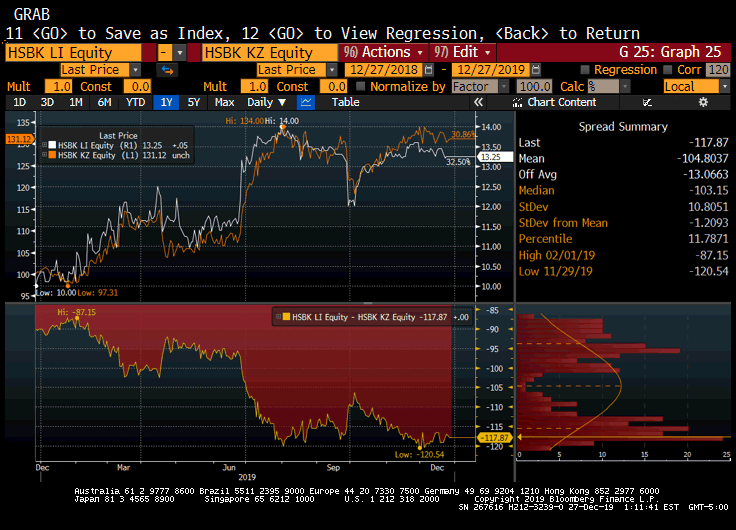
Task: Click the HSBK LI Equity legend marker
Action: (51, 145)
